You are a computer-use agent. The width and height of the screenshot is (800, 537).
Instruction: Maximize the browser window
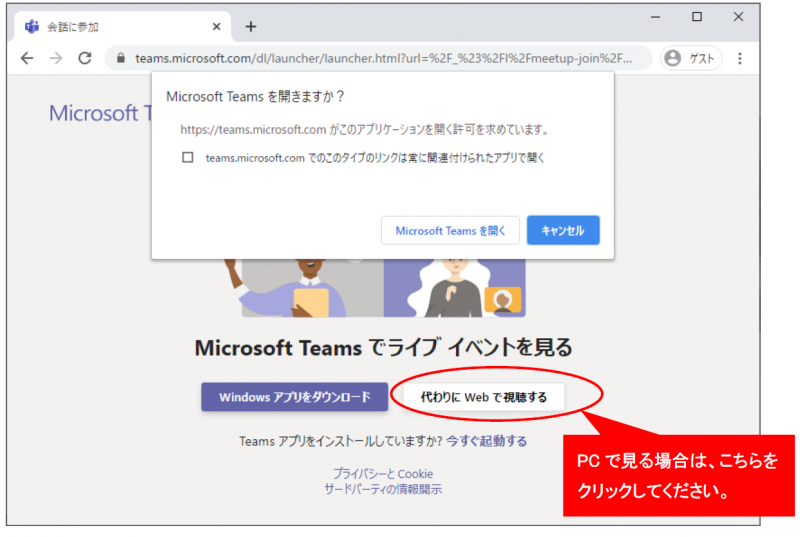(x=697, y=17)
